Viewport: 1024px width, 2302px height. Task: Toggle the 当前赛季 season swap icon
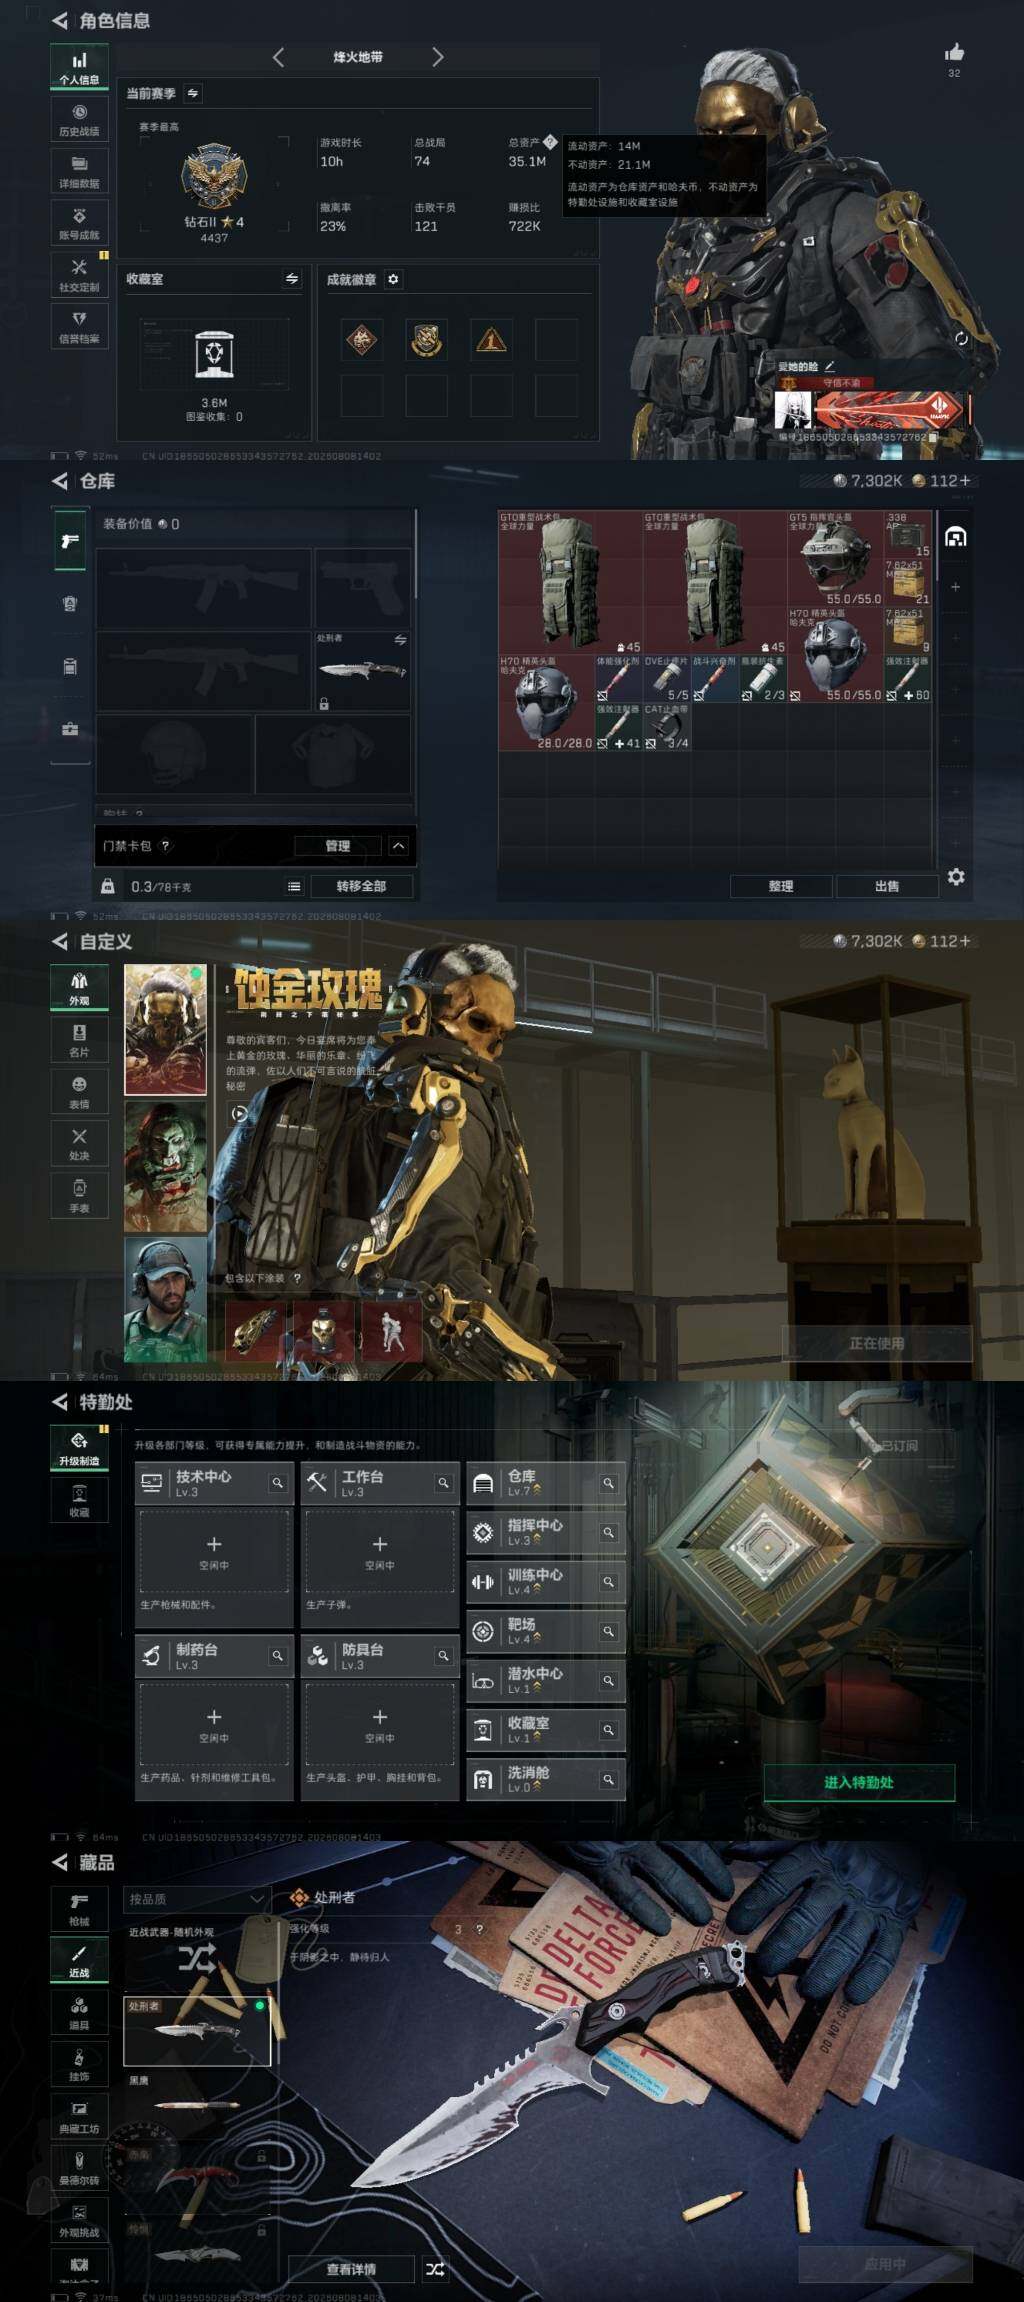(193, 93)
